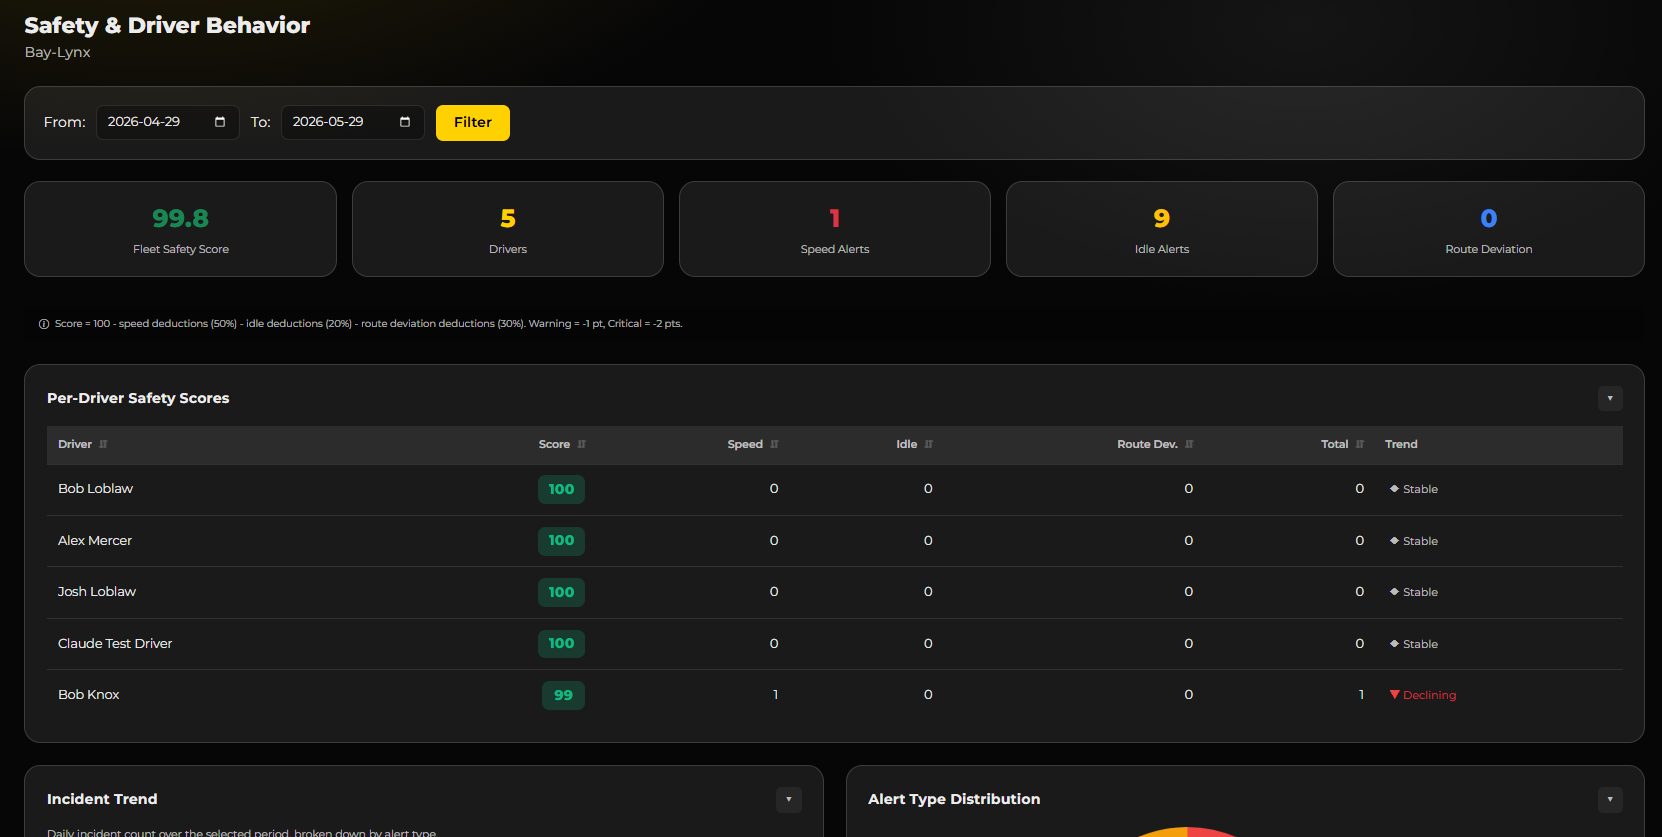Collapse the Incident Trend panel
Screen dimensions: 1662x837
pyautogui.click(x=789, y=799)
